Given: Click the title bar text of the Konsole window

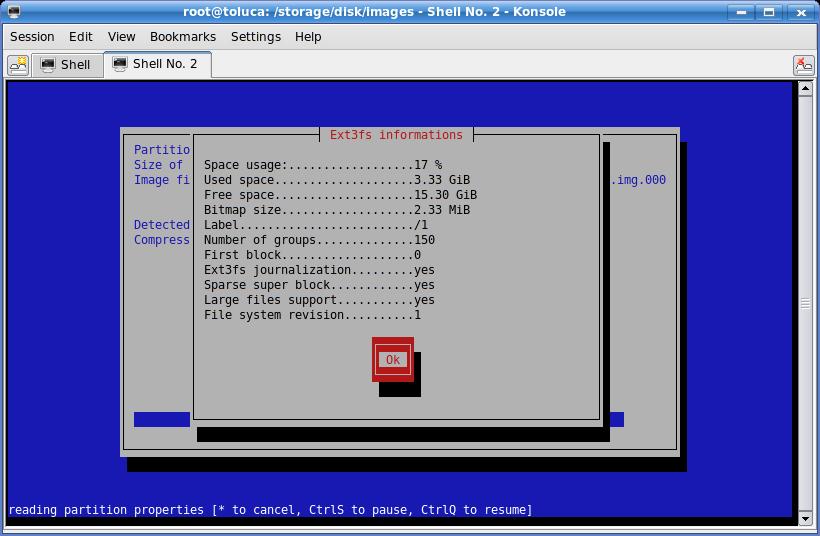Looking at the screenshot, I should click(375, 12).
